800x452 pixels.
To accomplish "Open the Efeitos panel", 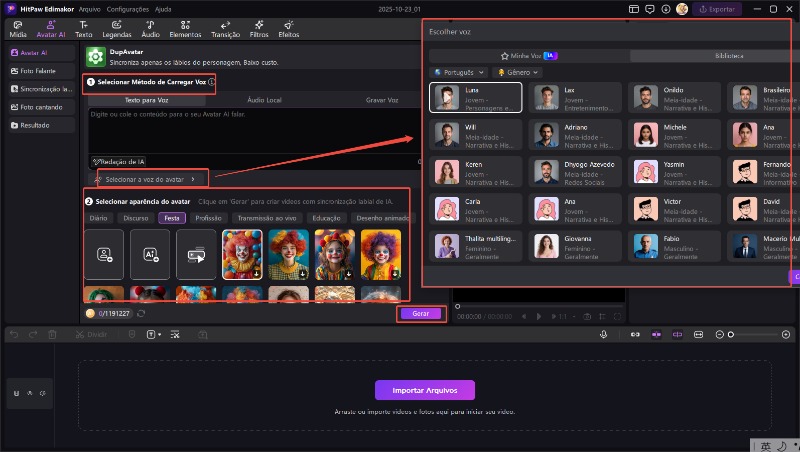I will 288,28.
